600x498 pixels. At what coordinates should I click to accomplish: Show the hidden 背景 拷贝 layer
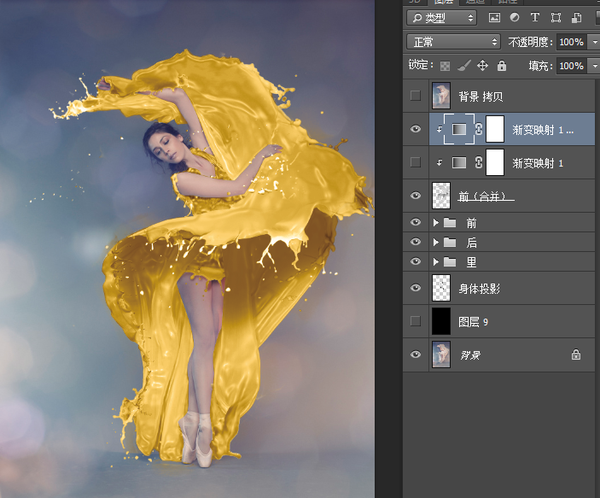(x=415, y=96)
